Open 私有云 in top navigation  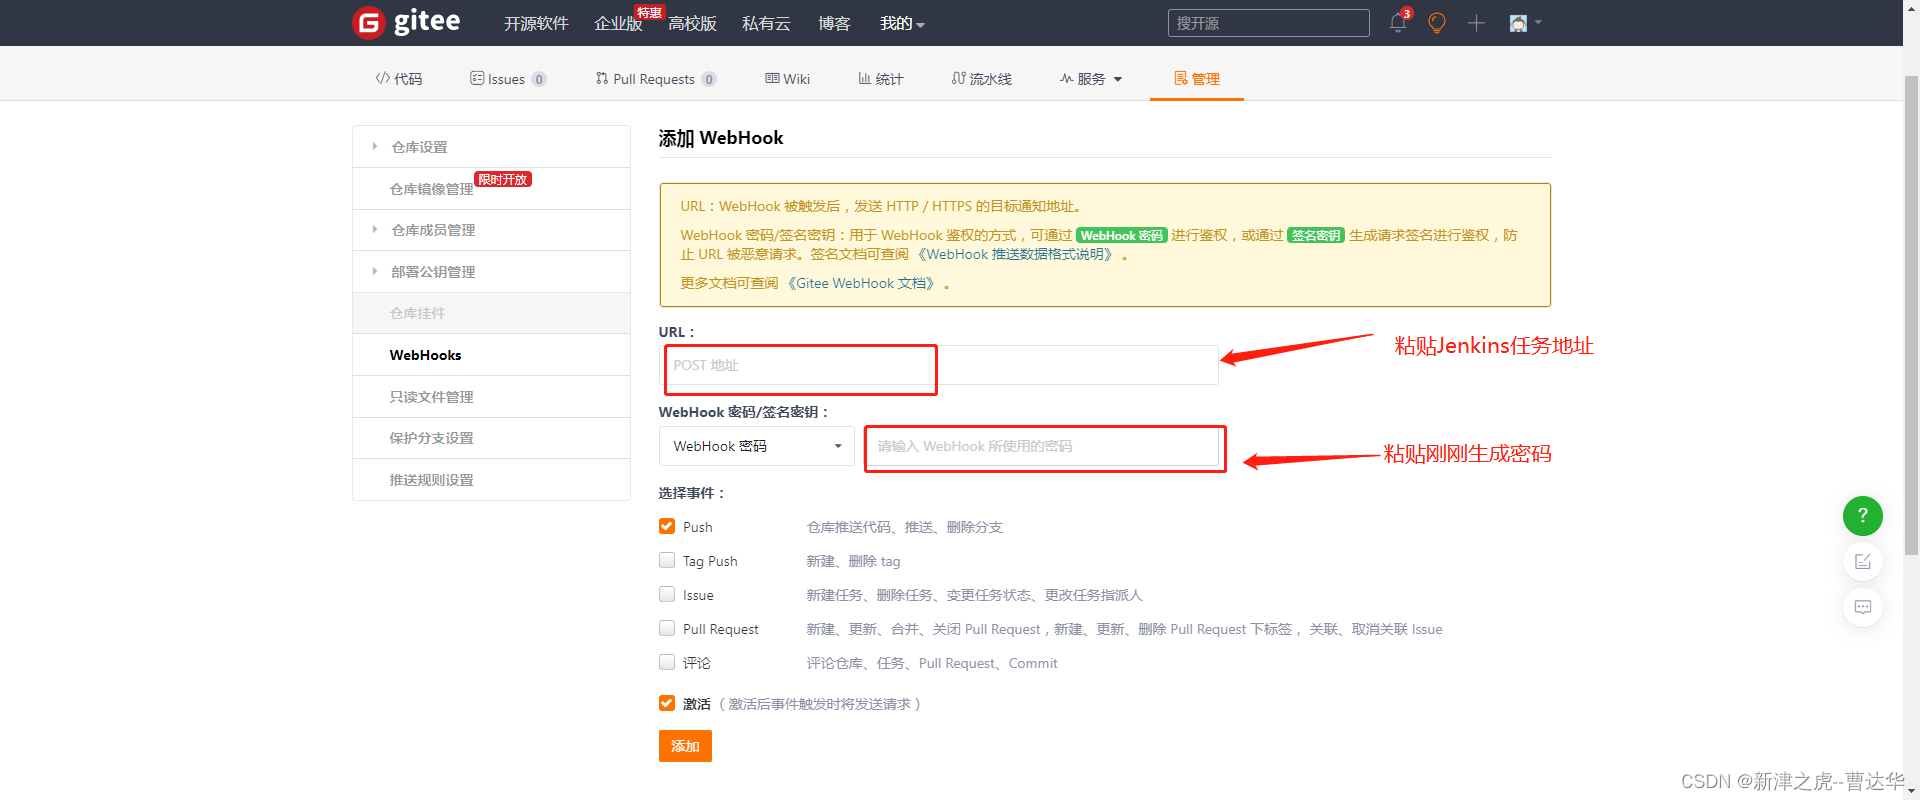coord(766,23)
